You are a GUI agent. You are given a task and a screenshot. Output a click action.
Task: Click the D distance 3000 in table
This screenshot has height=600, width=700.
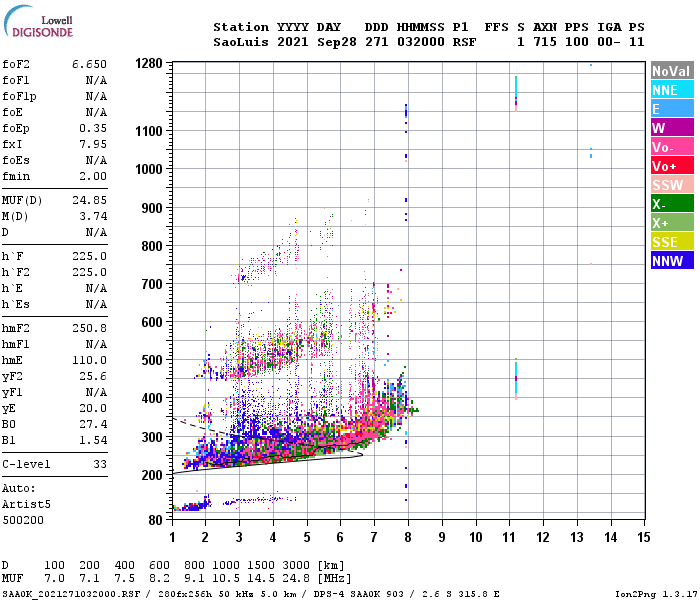click(x=296, y=565)
